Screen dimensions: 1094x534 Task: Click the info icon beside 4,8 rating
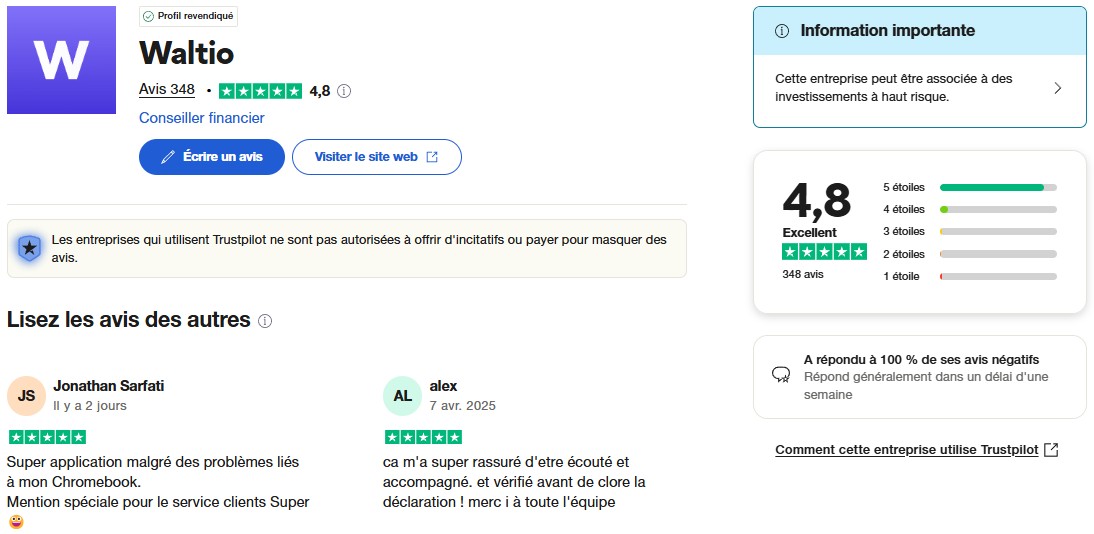click(344, 91)
